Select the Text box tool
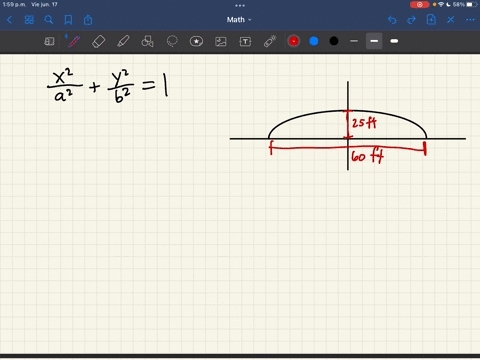480x360 pixels. pos(245,41)
